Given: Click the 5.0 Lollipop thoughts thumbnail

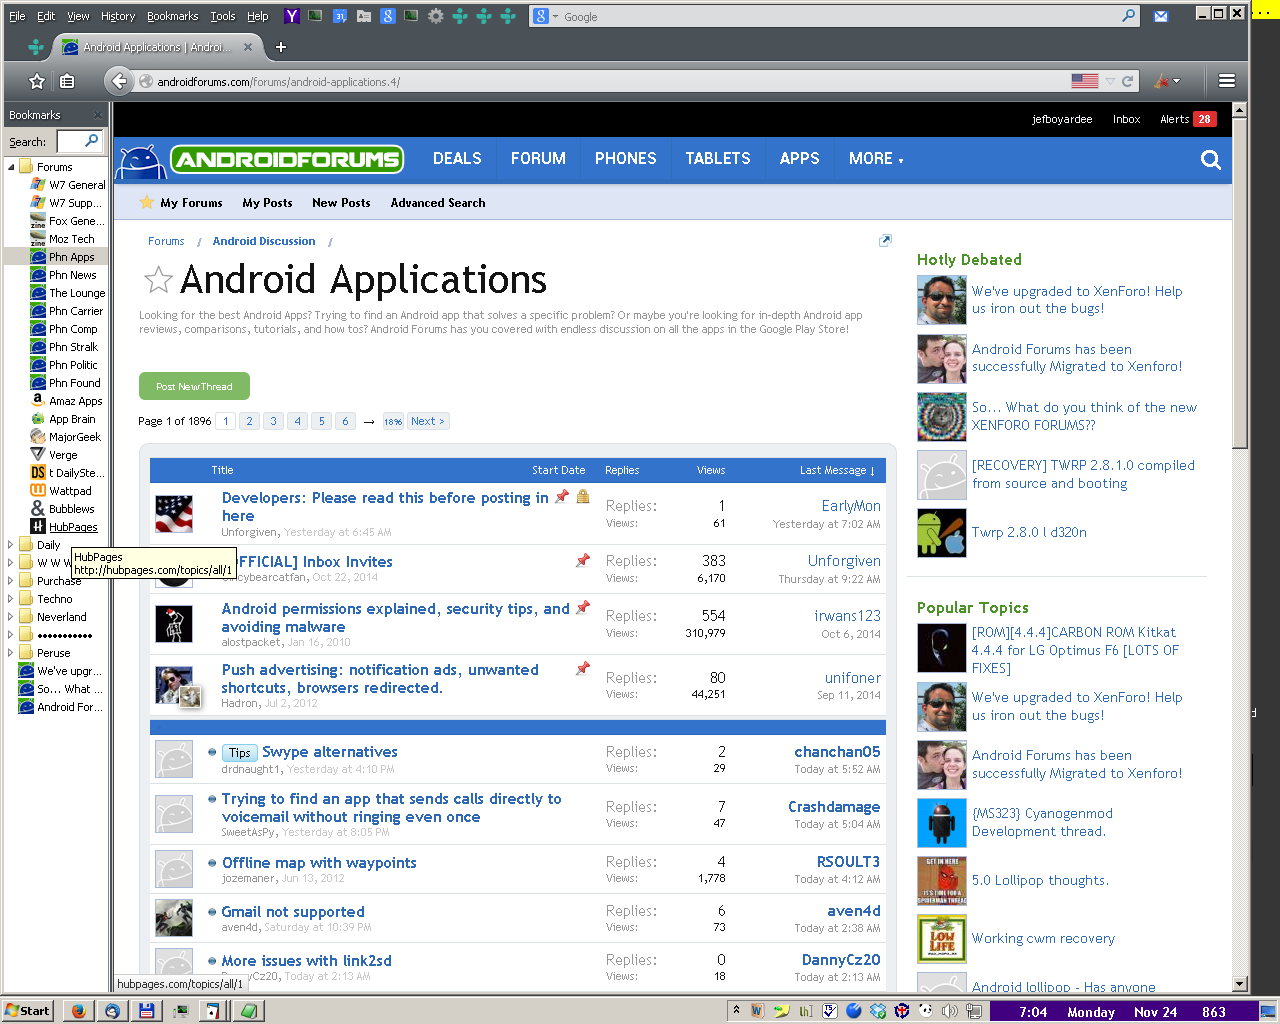Looking at the screenshot, I should [942, 881].
